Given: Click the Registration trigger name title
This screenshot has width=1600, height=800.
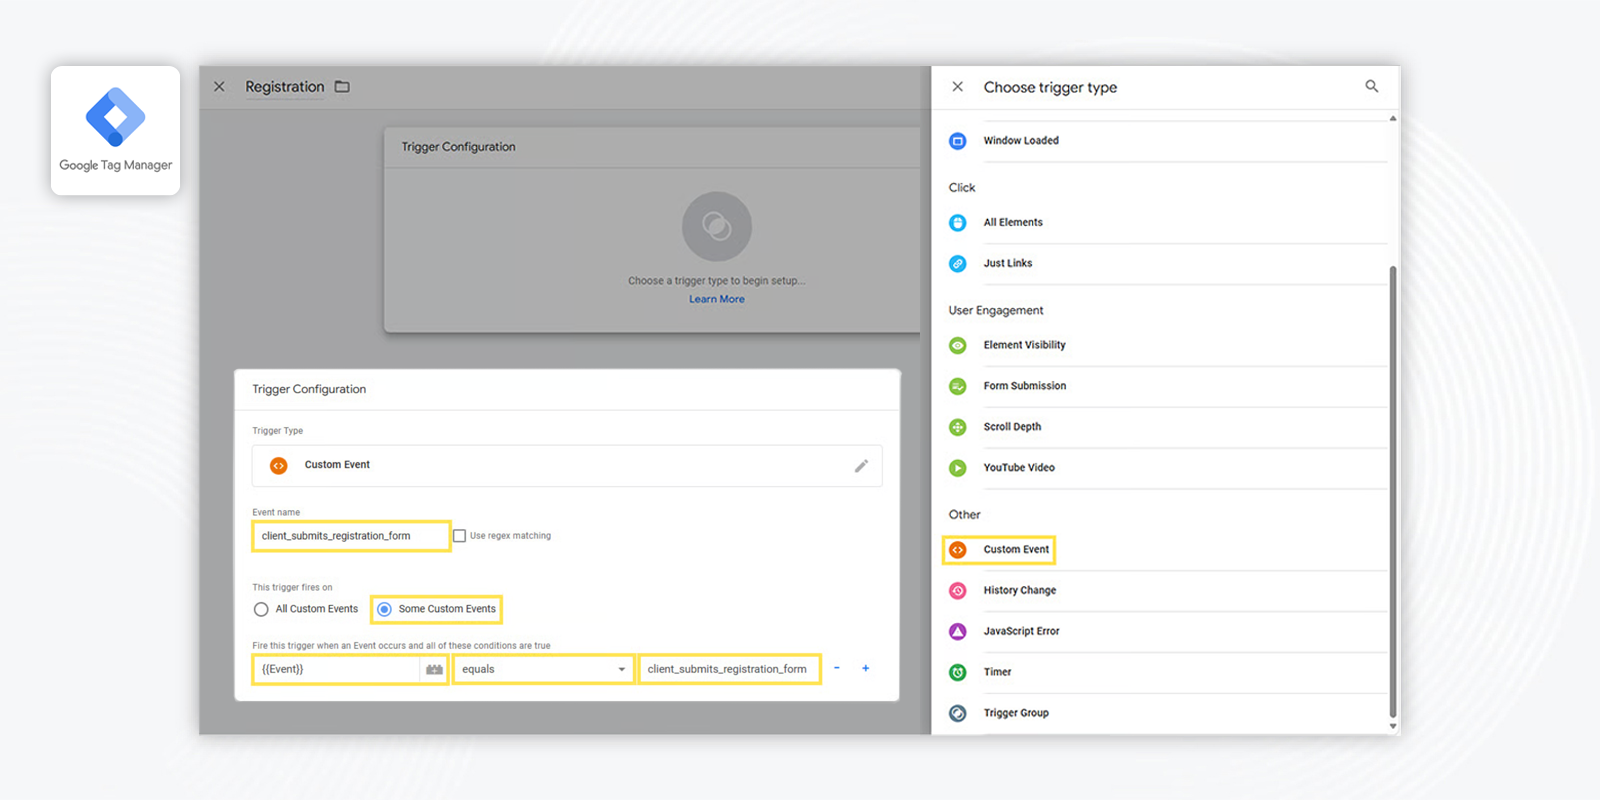Looking at the screenshot, I should 285,87.
